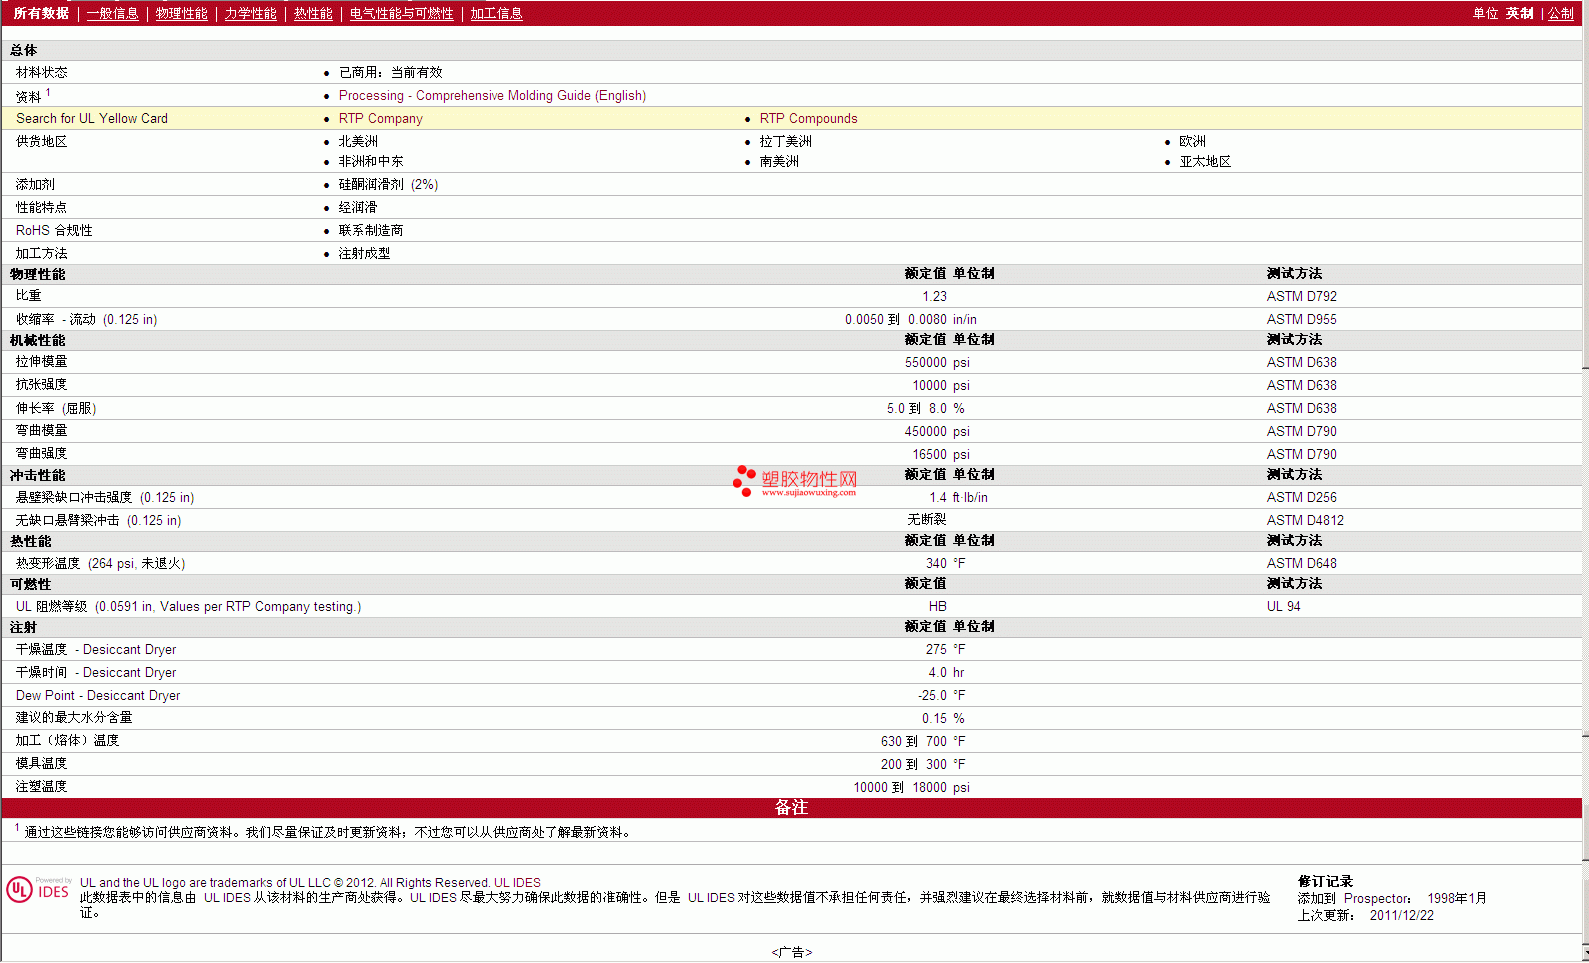Click the 无断裂 value
This screenshot has height=963, width=1589.
point(926,519)
